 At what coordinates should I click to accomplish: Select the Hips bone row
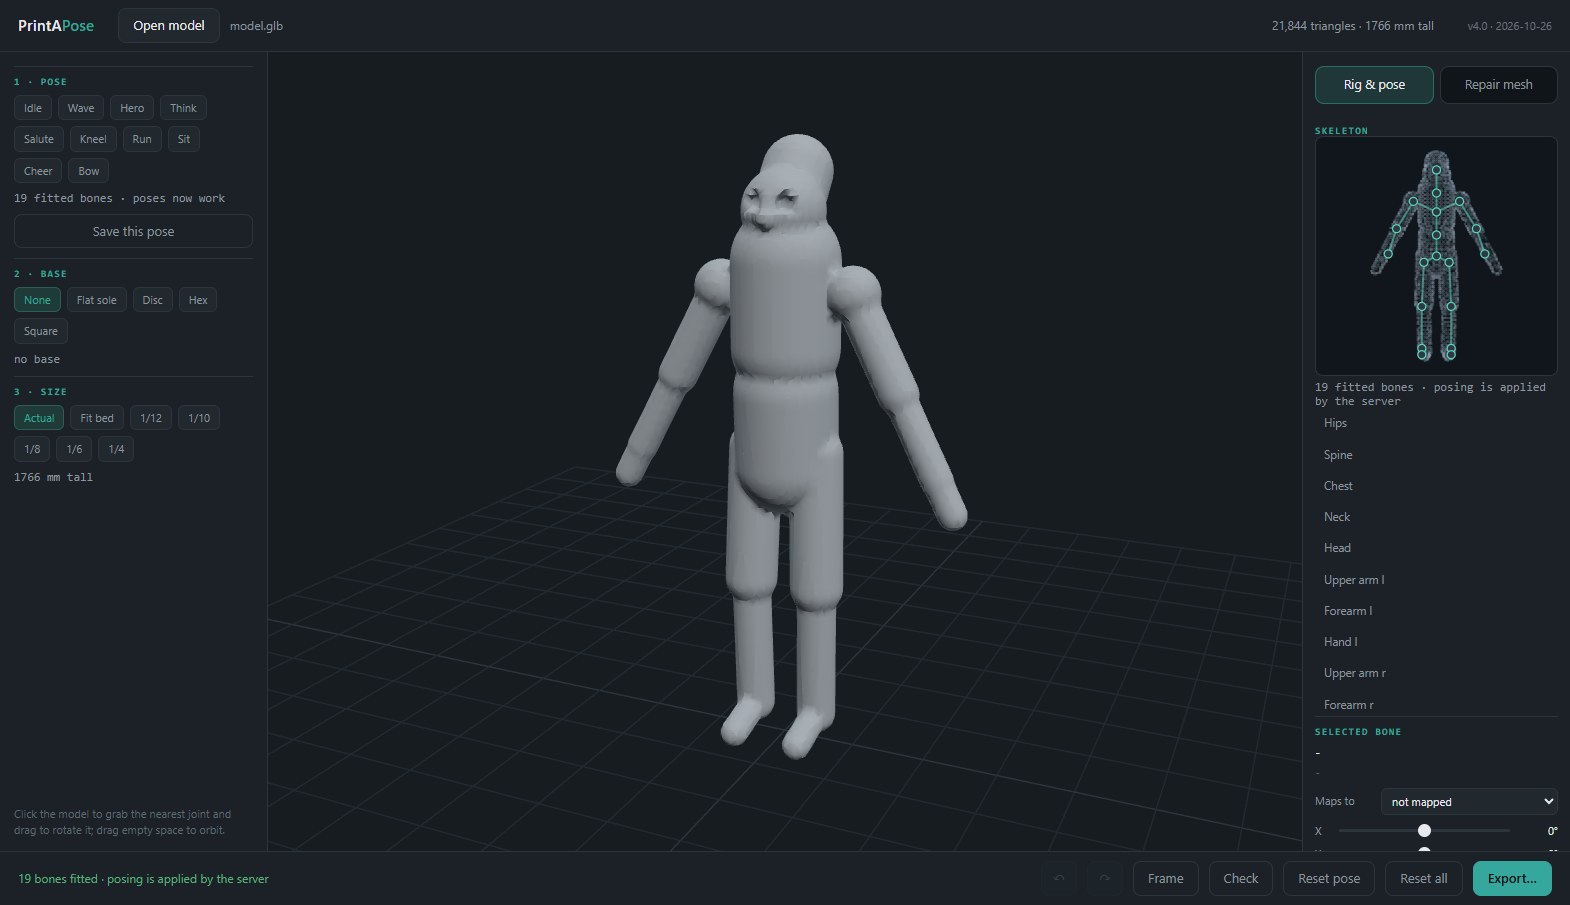point(1436,423)
